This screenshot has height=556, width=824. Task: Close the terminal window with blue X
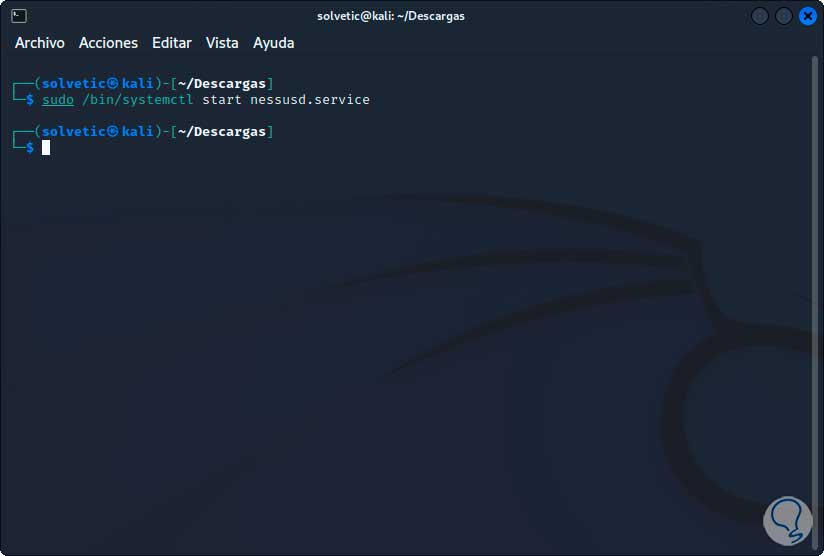click(x=808, y=16)
